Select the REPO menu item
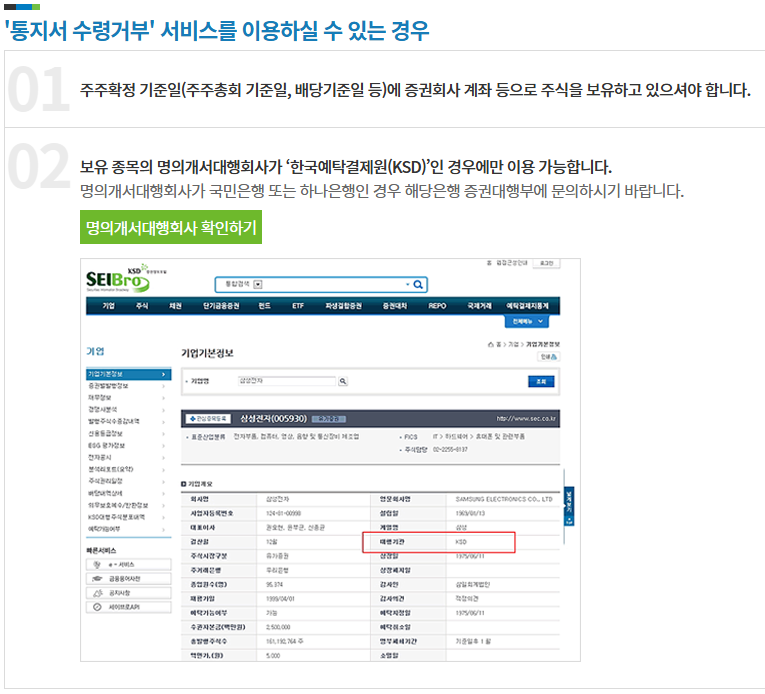 click(x=437, y=306)
